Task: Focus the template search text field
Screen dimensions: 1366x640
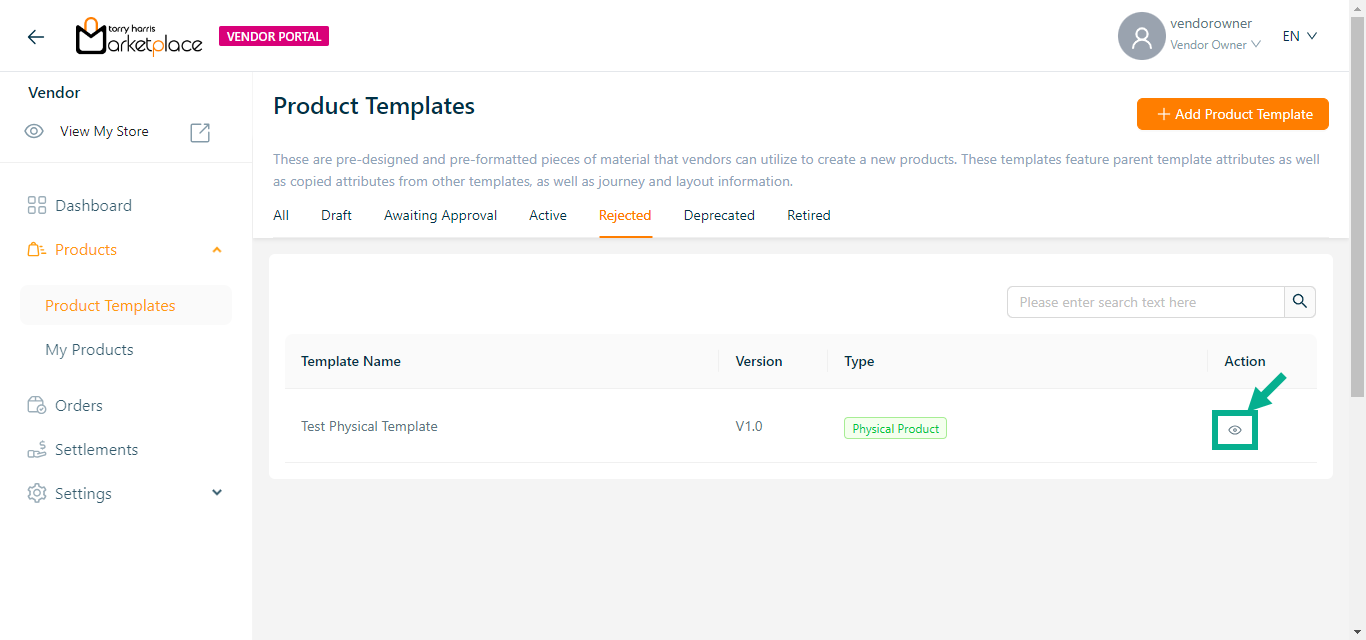Action: (1145, 302)
